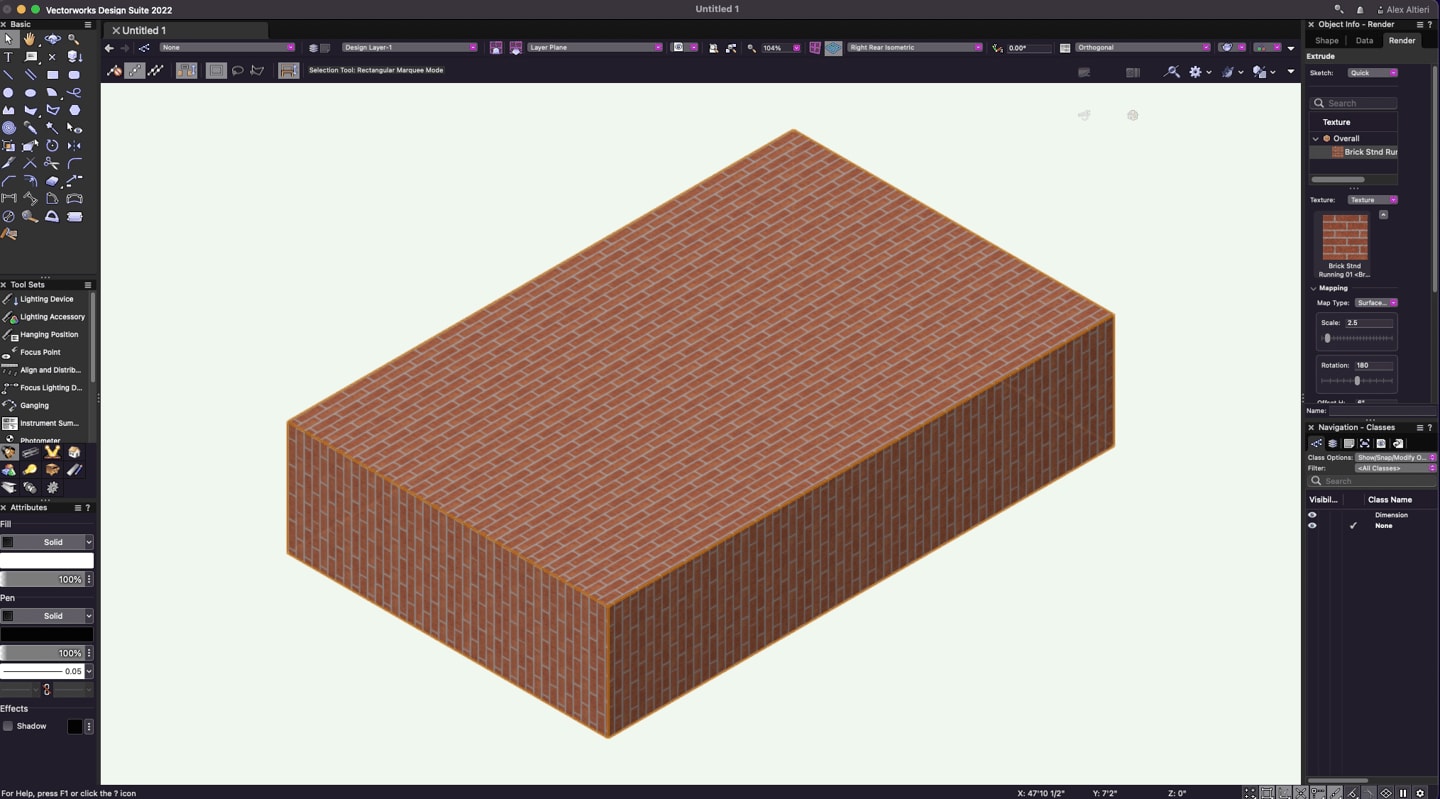Open the Right Rear Isometric view dropdown
Image resolution: width=1440 pixels, height=799 pixels.
click(x=915, y=48)
